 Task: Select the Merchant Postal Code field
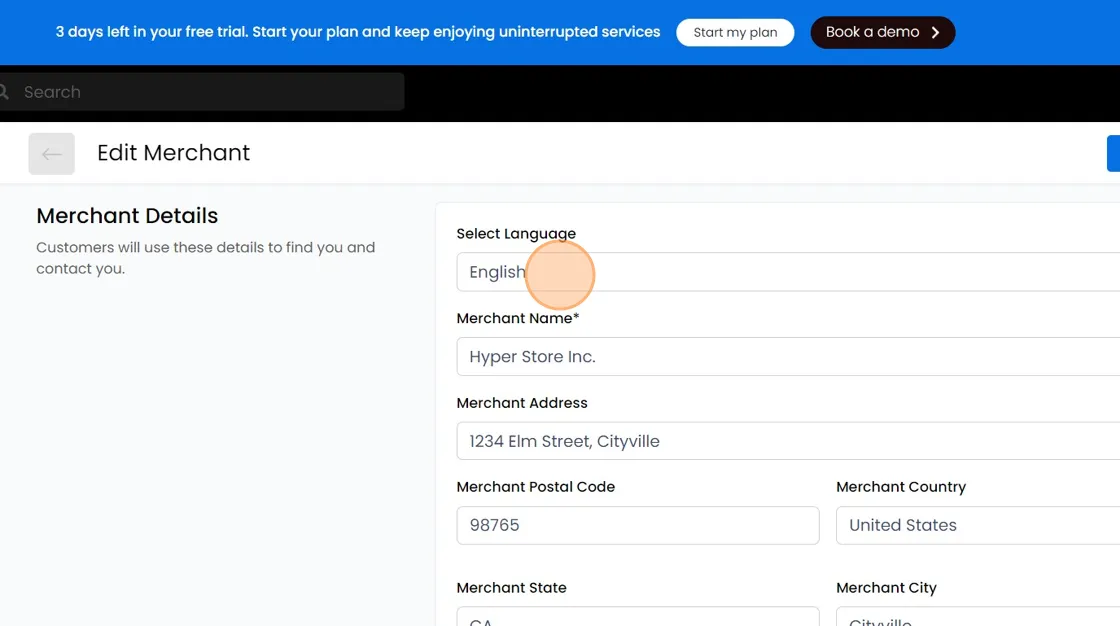(638, 525)
